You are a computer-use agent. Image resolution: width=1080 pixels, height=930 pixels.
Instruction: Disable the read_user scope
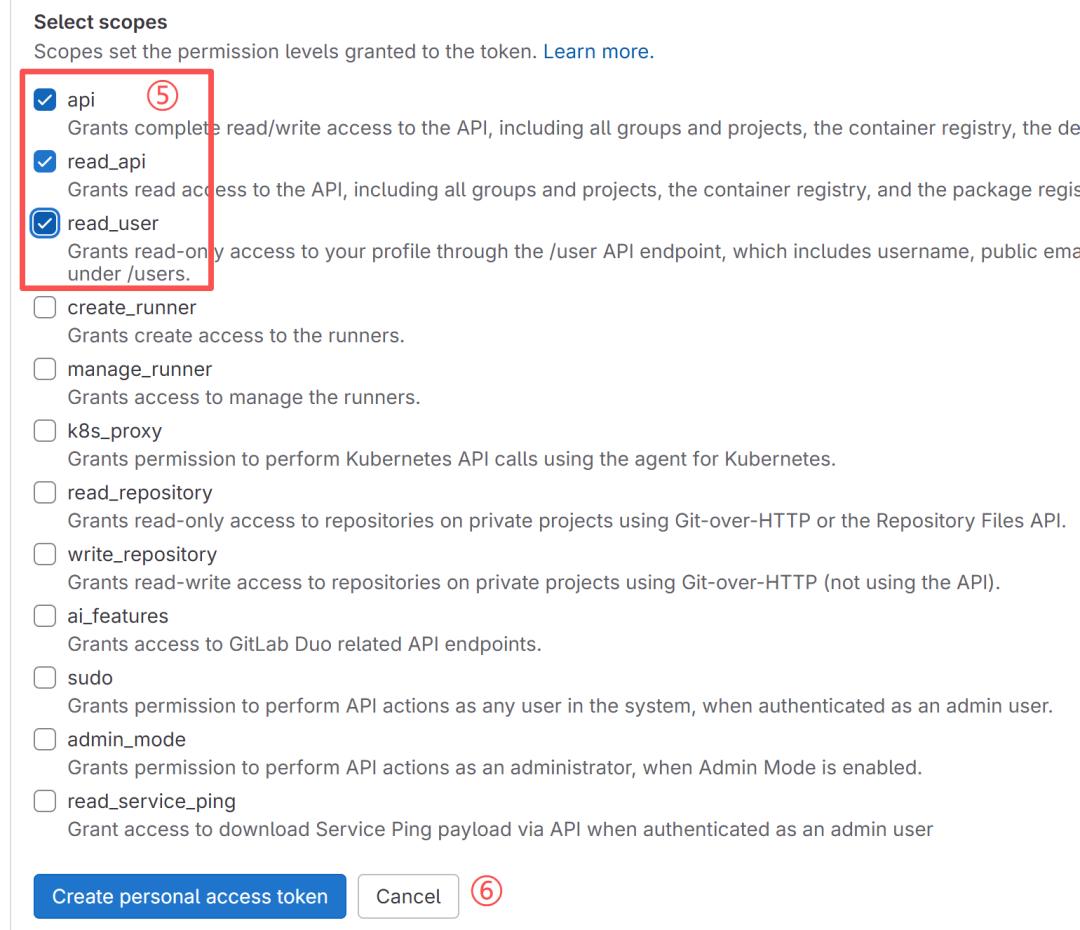coord(44,223)
